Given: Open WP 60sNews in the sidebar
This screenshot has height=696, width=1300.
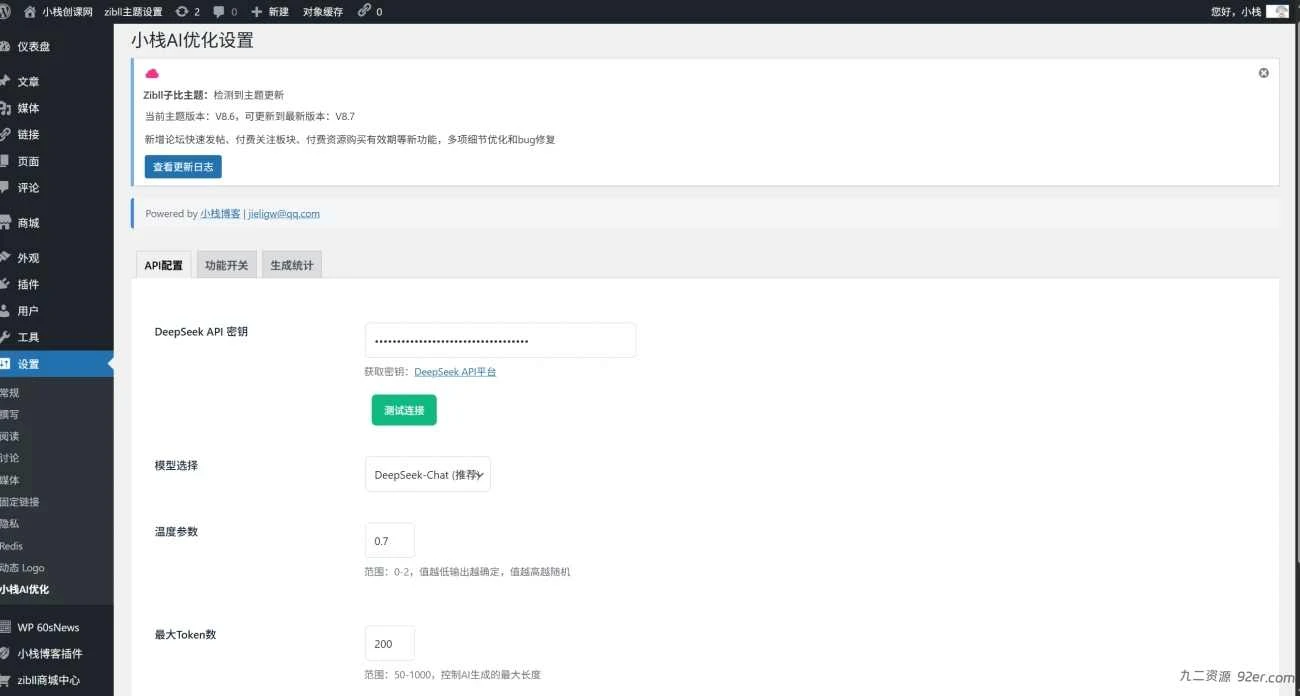Looking at the screenshot, I should click(x=56, y=628).
